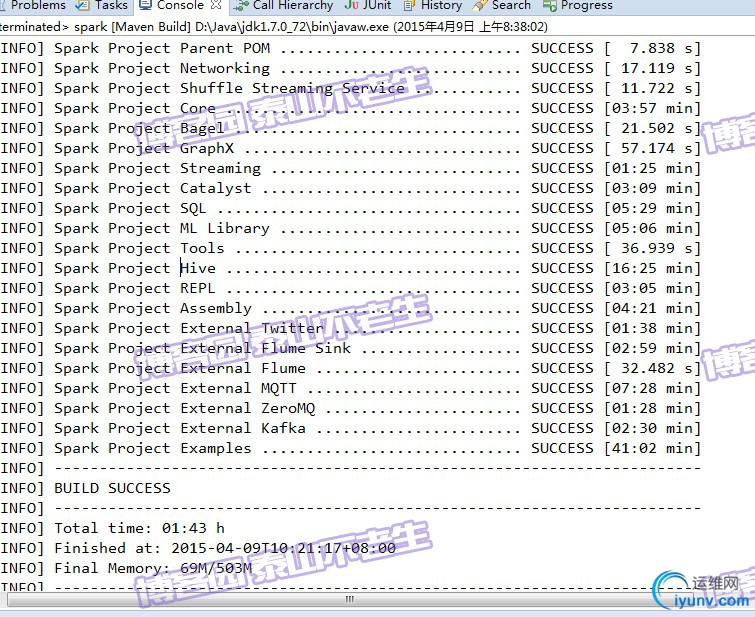
Task: Click the Core duration 03:57 min
Action: pyautogui.click(x=652, y=108)
